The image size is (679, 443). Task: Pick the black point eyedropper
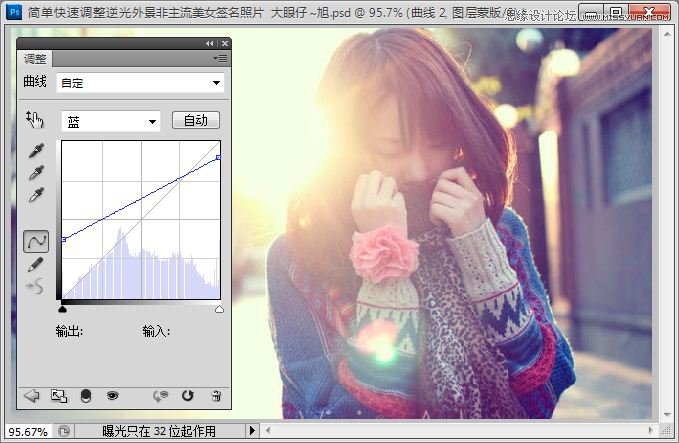[36, 151]
